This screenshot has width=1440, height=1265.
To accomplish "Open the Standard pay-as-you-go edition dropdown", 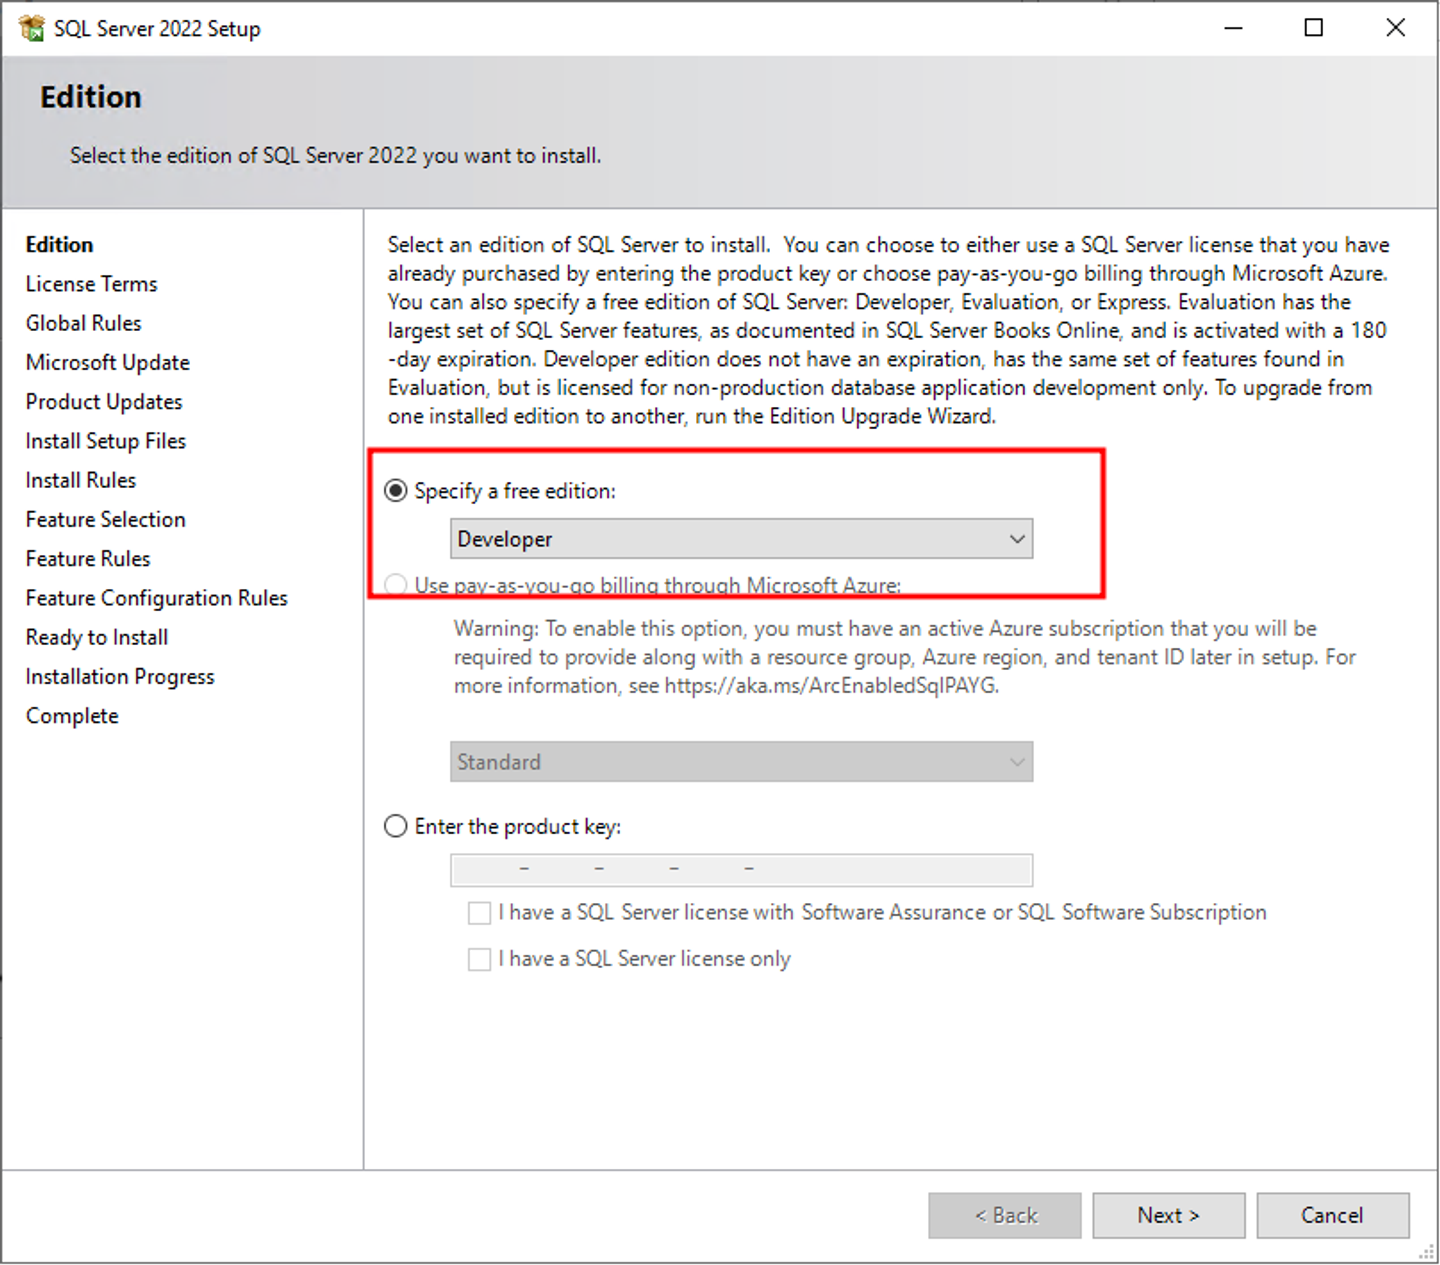I will click(741, 762).
